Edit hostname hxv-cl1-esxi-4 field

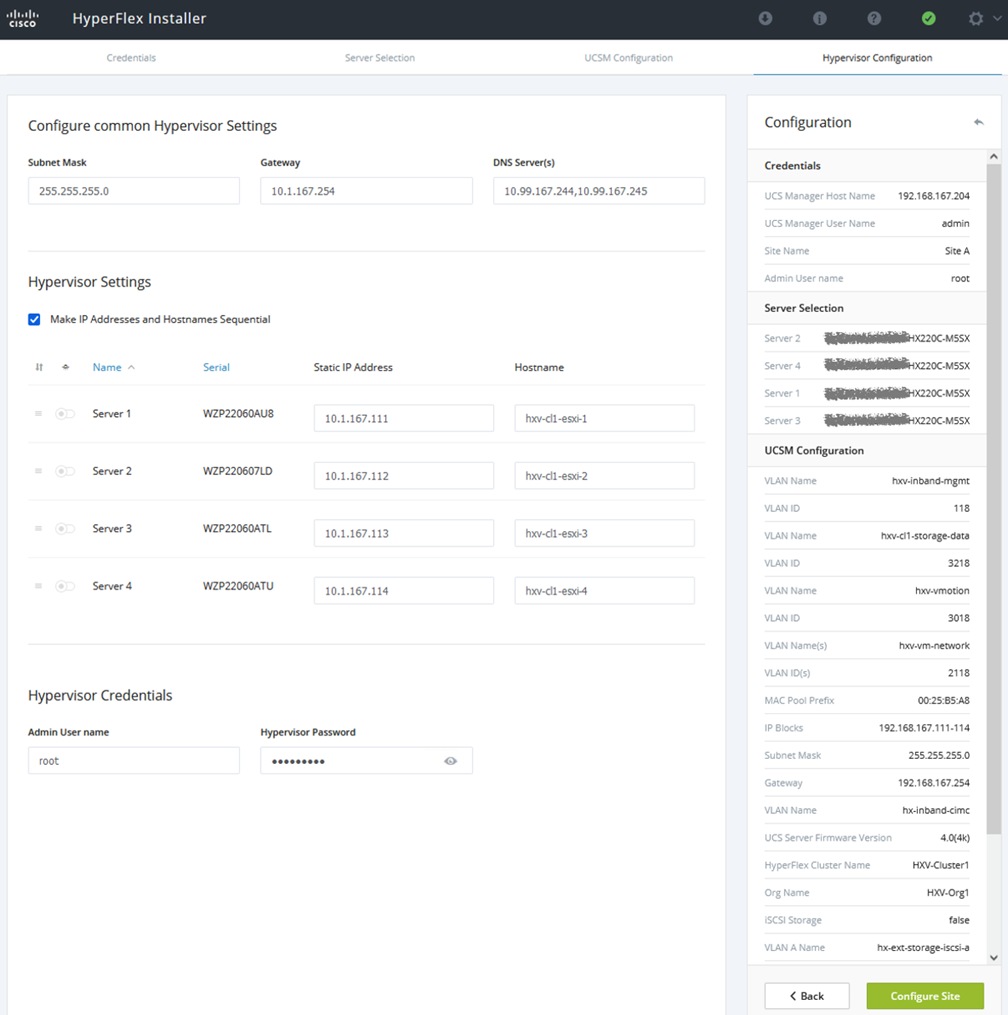[x=605, y=591]
